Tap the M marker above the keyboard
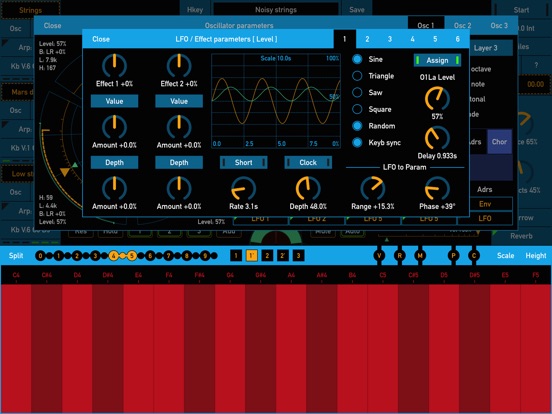Image resolution: width=552 pixels, height=414 pixels. point(420,256)
